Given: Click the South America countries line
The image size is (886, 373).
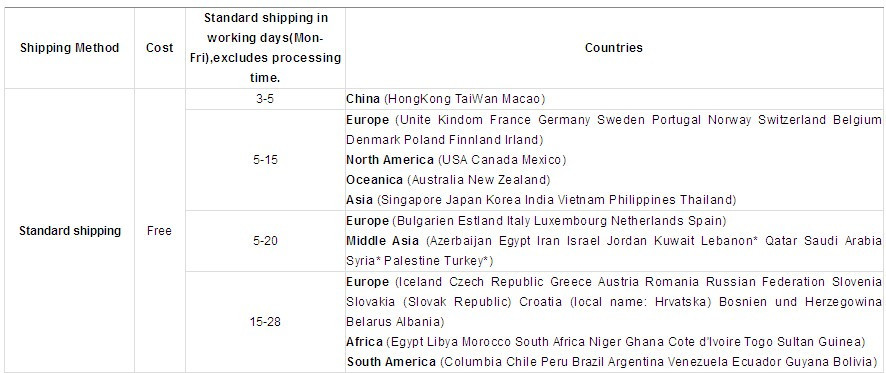Looking at the screenshot, I should pos(612,362).
